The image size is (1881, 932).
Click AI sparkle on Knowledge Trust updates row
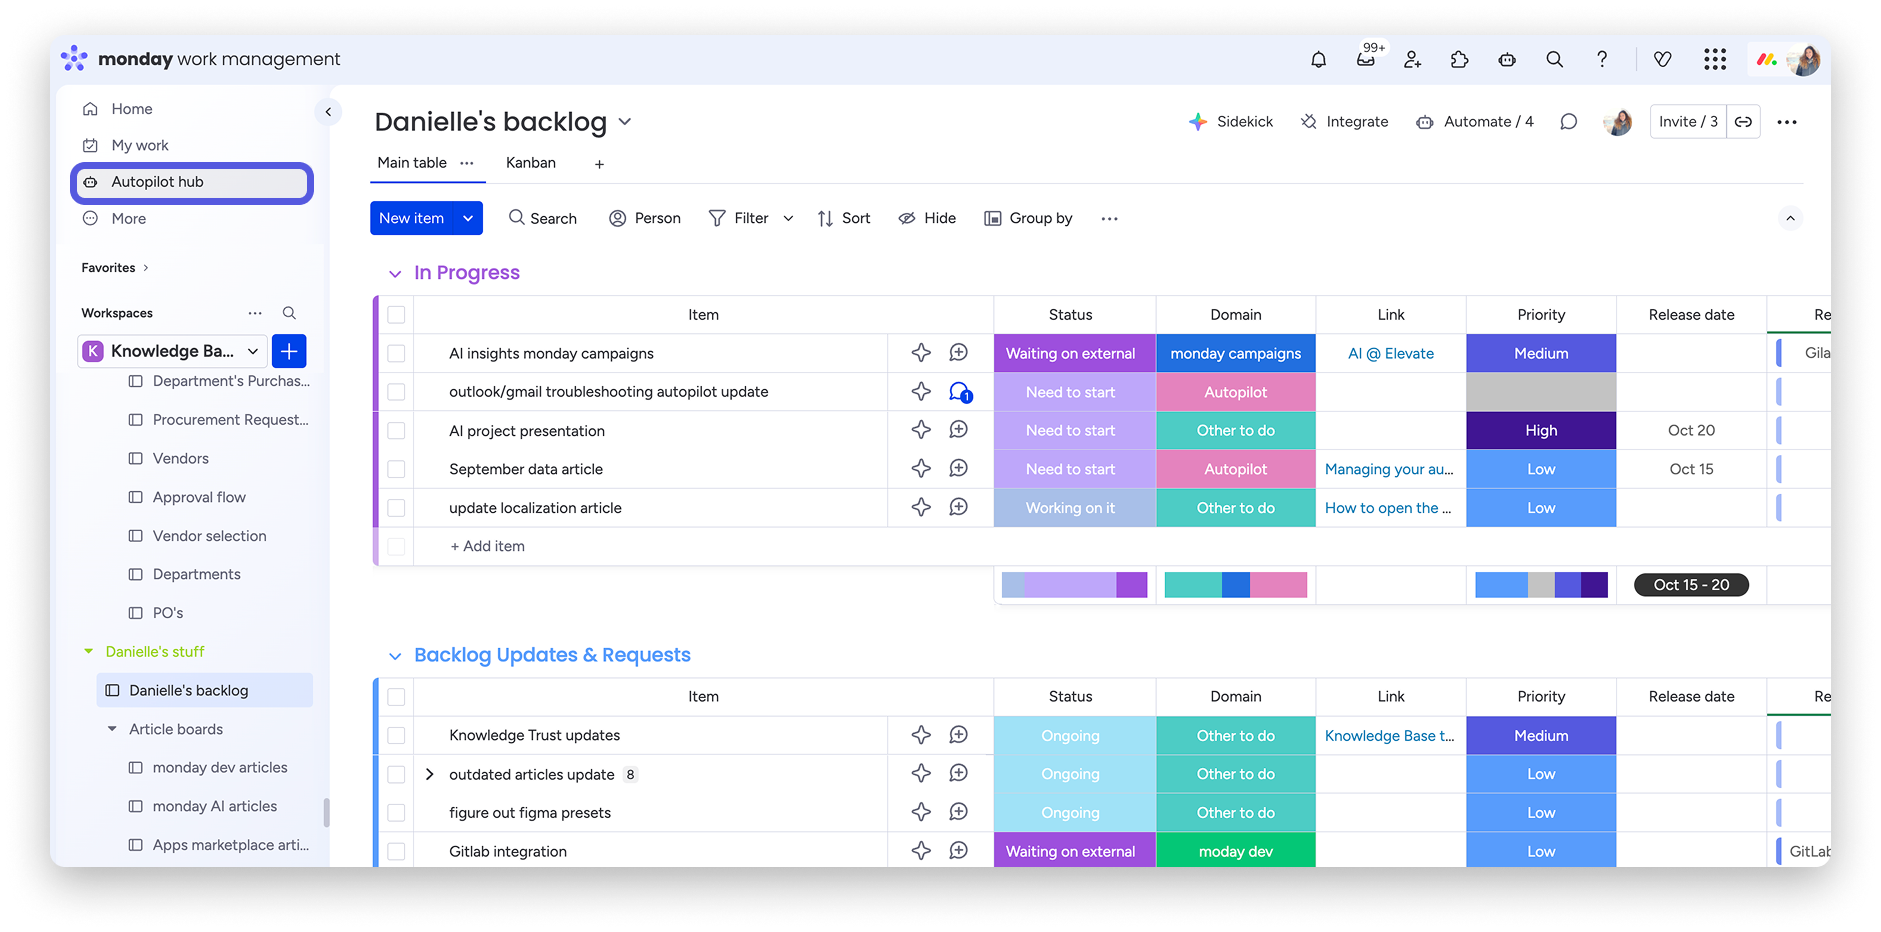point(921,735)
